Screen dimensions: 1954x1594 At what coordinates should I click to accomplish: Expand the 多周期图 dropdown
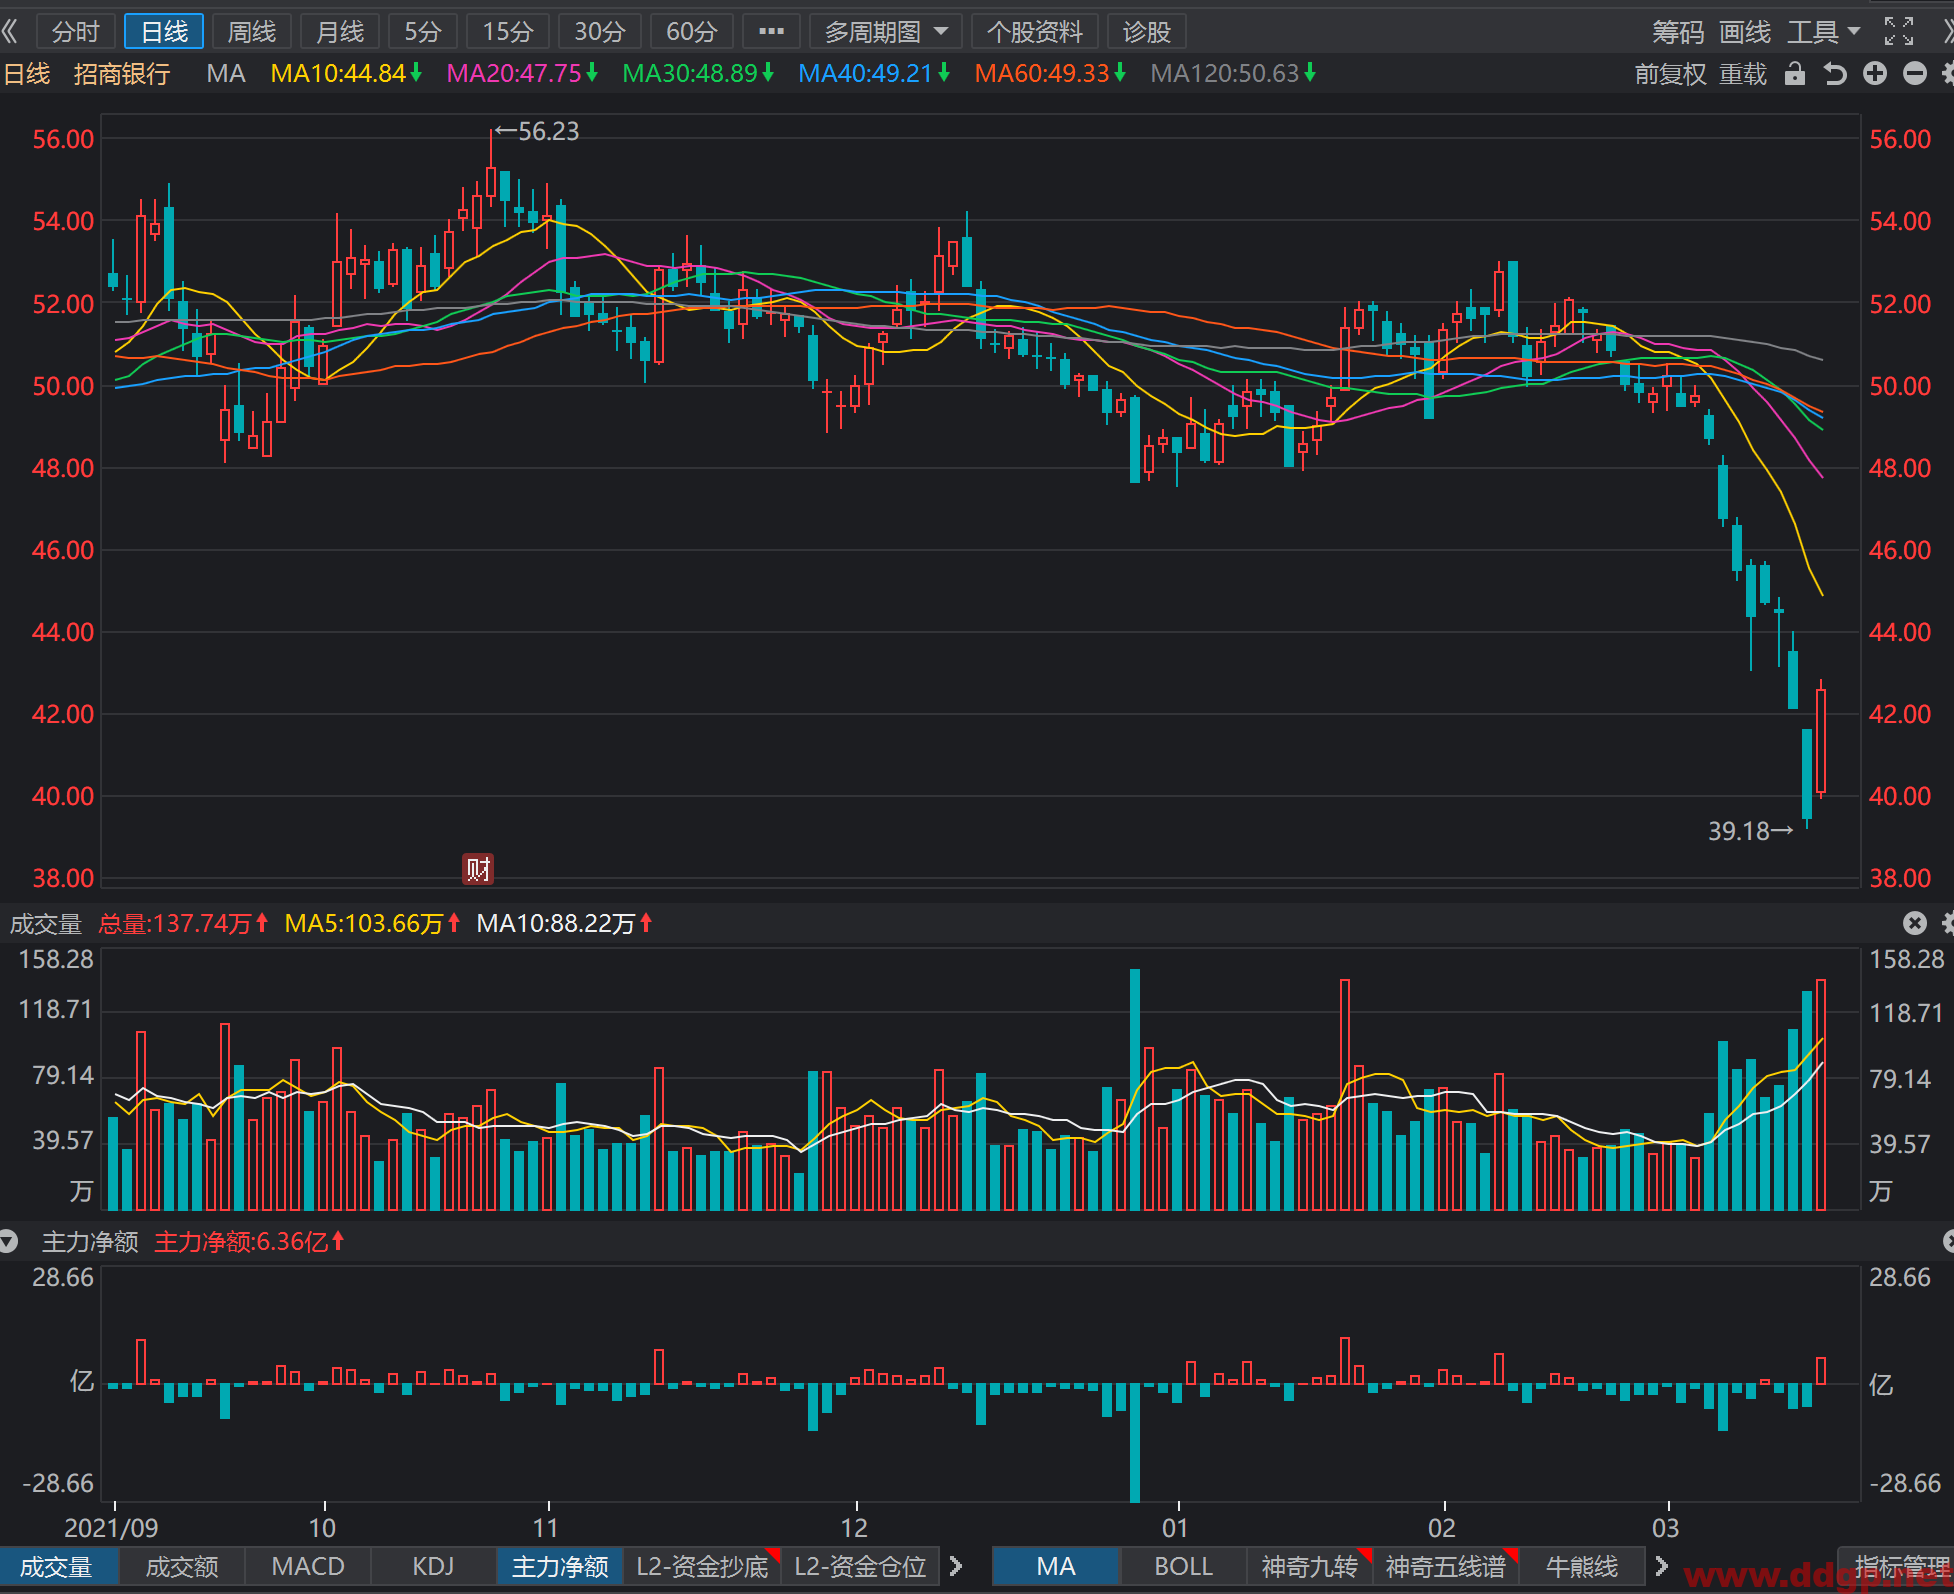(x=886, y=32)
